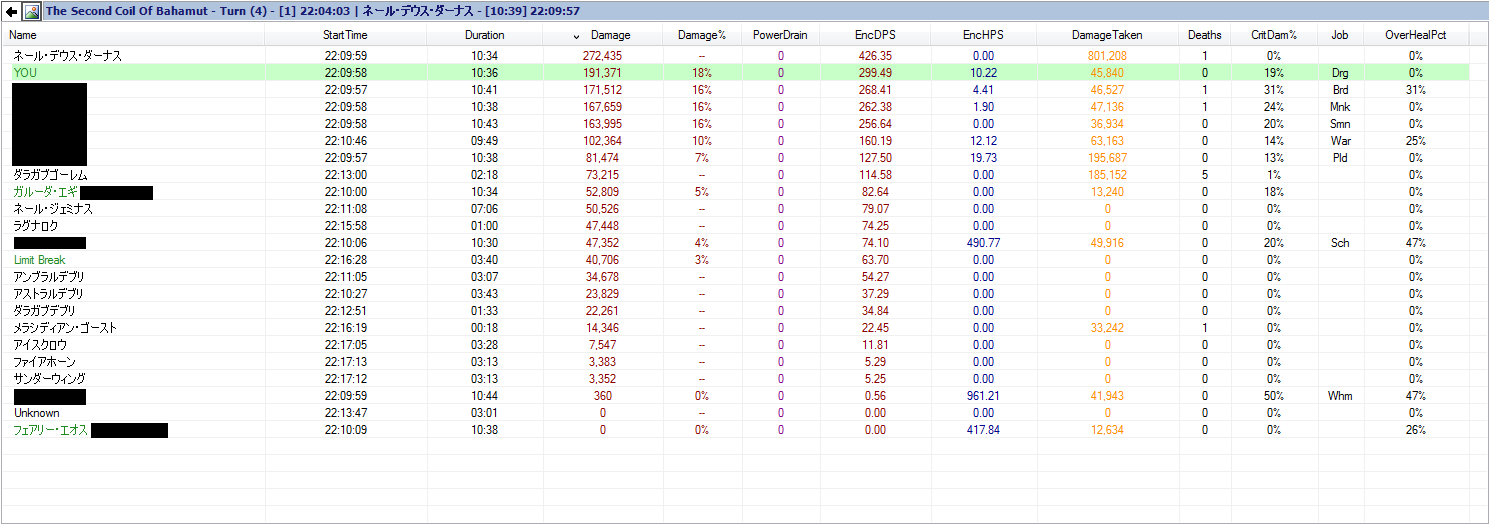This screenshot has width=1490, height=529.
Task: Click DamageTaken value 801,208
Action: point(1107,56)
